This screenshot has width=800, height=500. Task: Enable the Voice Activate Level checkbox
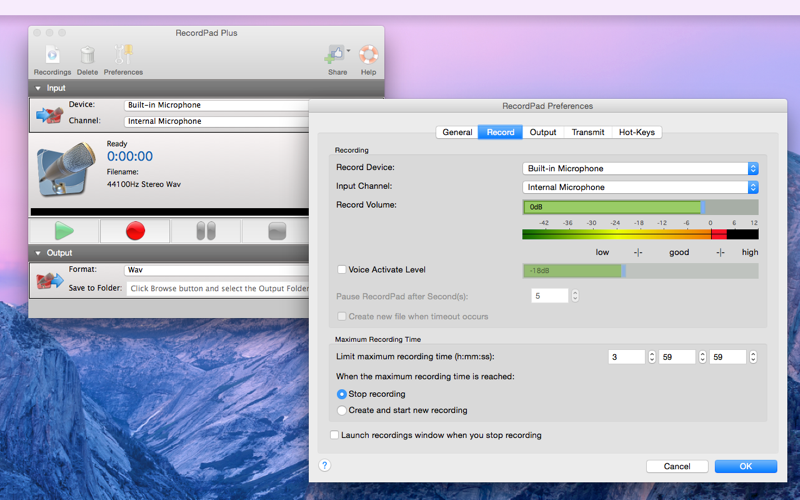342,269
